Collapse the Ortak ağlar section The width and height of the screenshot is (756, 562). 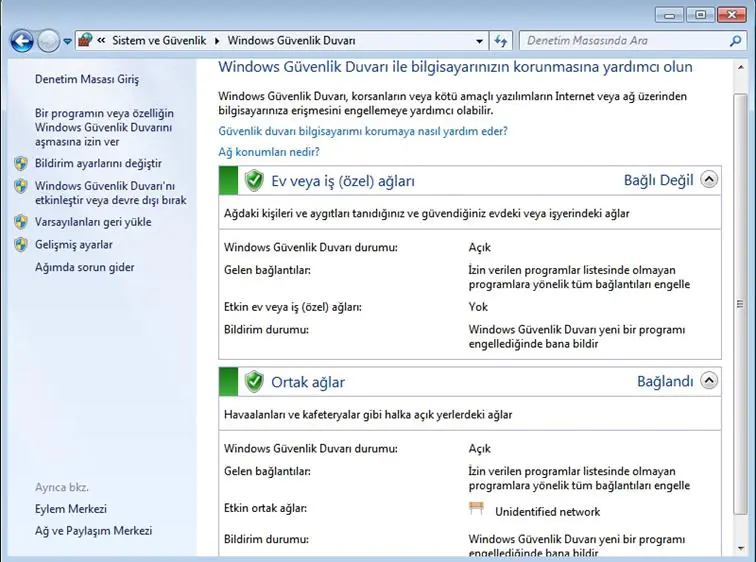tap(709, 381)
